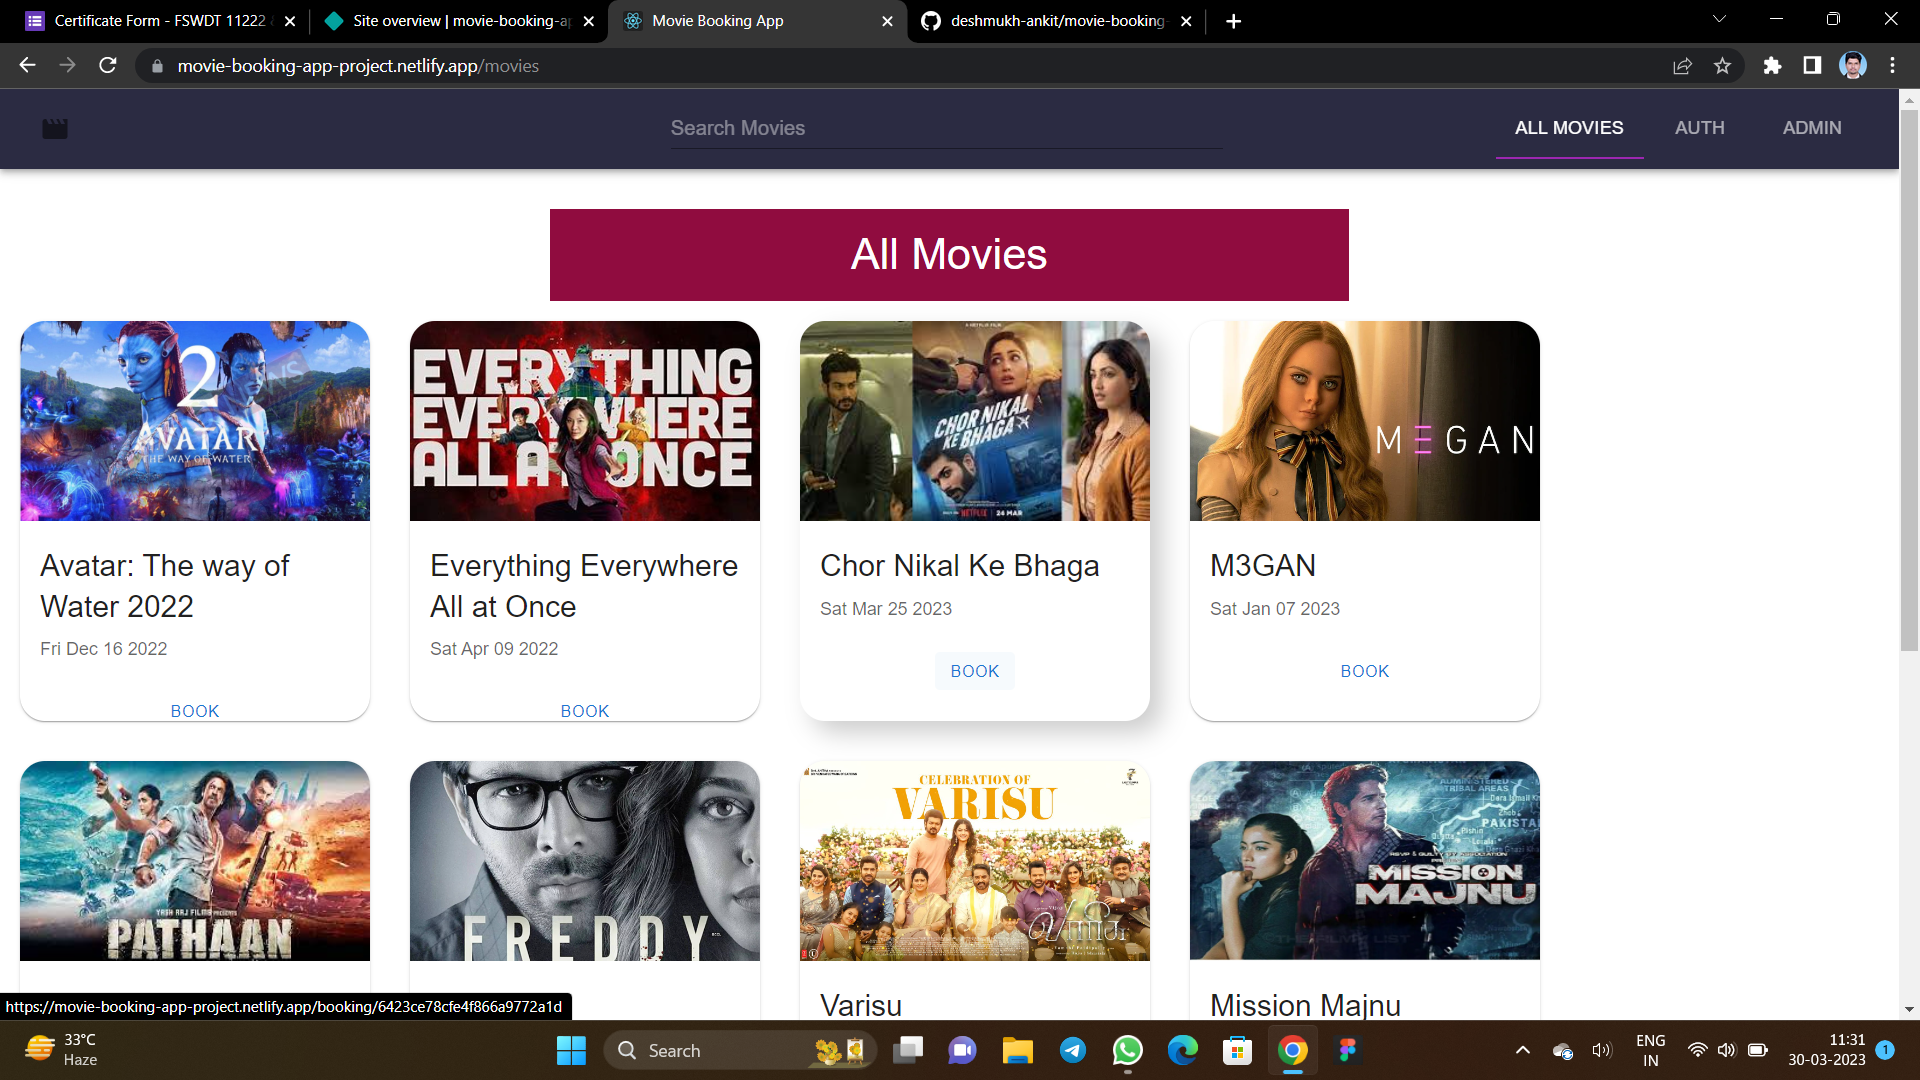Navigate to the AUTH section
This screenshot has height=1080, width=1920.
coord(1699,127)
